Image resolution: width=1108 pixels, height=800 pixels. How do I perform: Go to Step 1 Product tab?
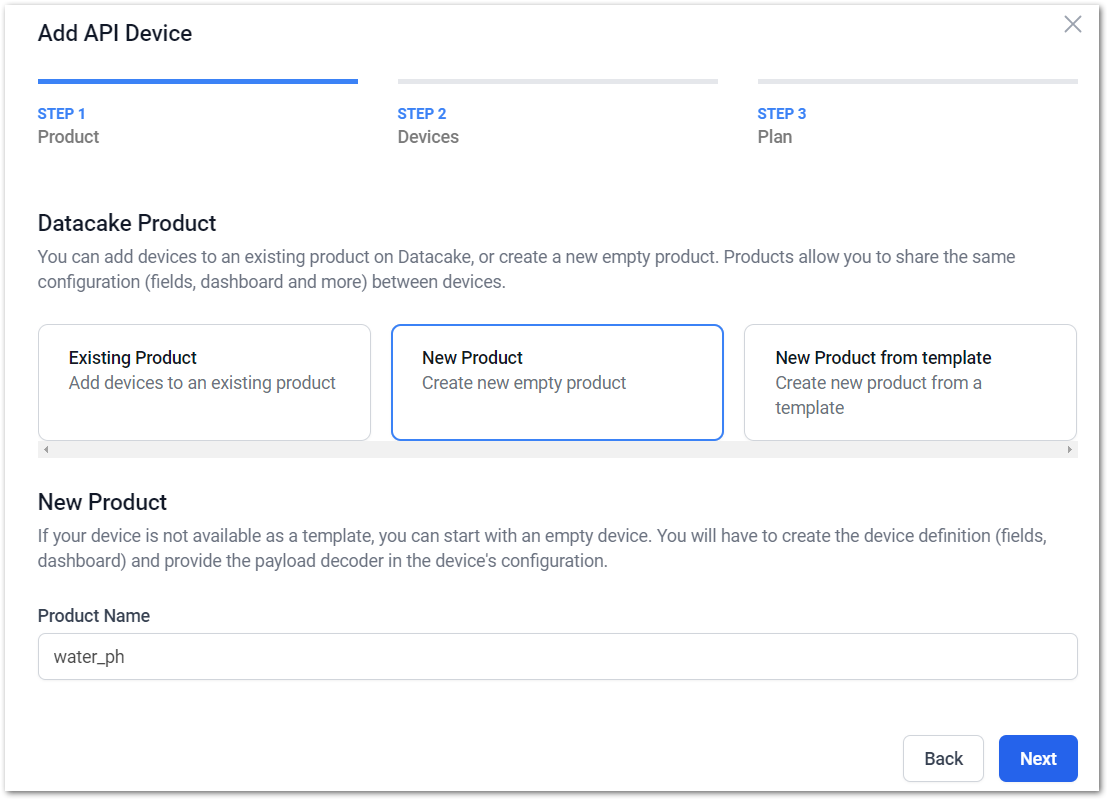(69, 125)
